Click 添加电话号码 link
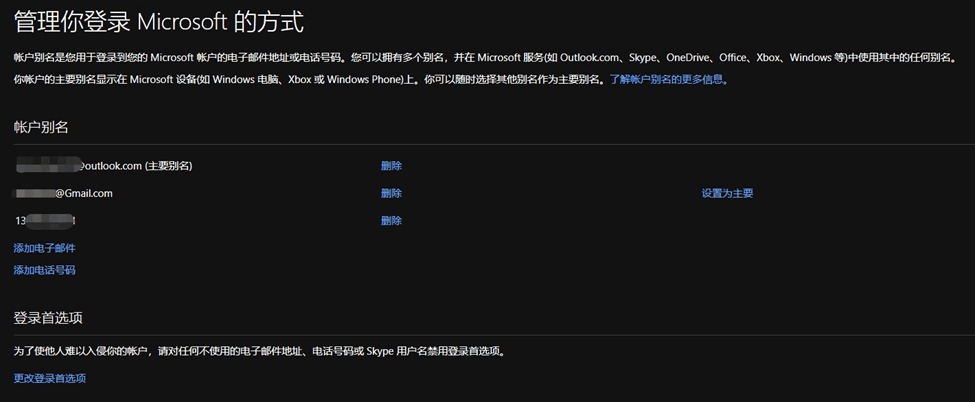 coord(45,269)
